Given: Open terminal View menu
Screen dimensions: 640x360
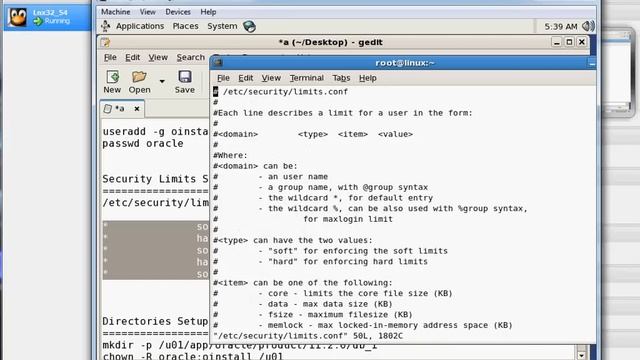Looking at the screenshot, I should (x=271, y=78).
